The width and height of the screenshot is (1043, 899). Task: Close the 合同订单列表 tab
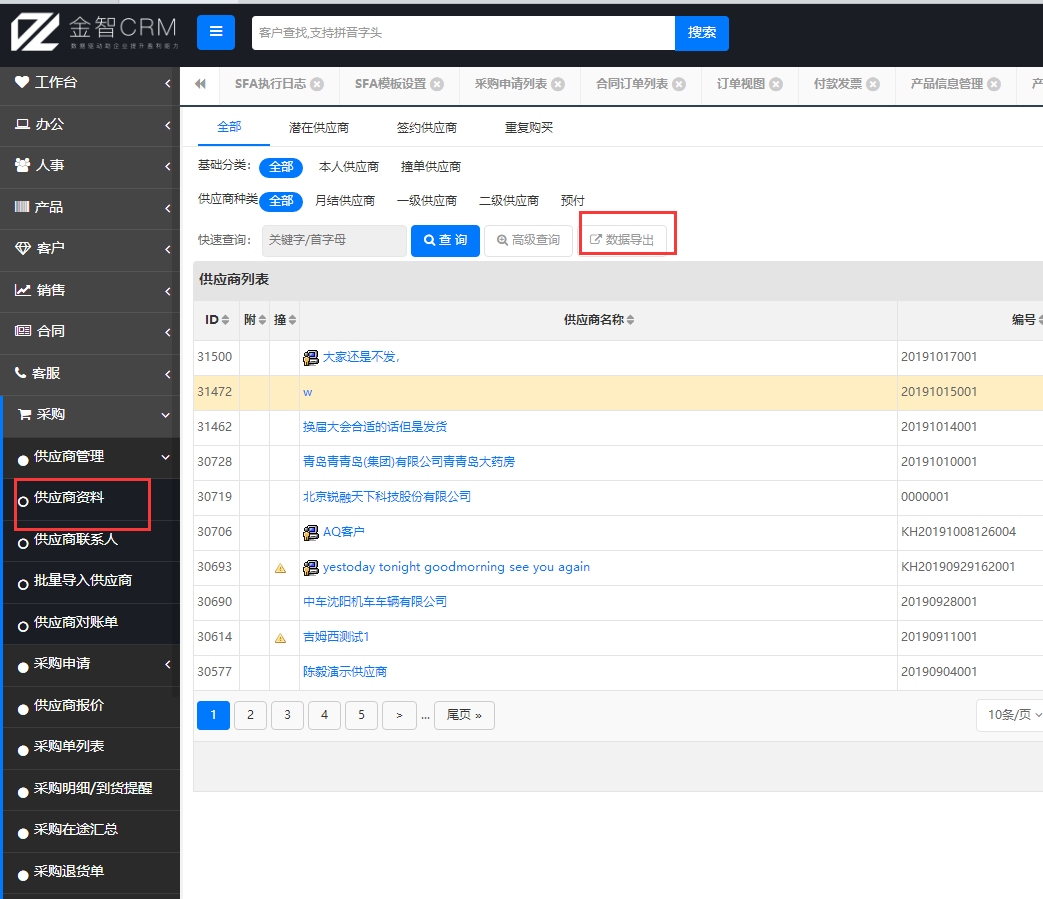pyautogui.click(x=679, y=84)
